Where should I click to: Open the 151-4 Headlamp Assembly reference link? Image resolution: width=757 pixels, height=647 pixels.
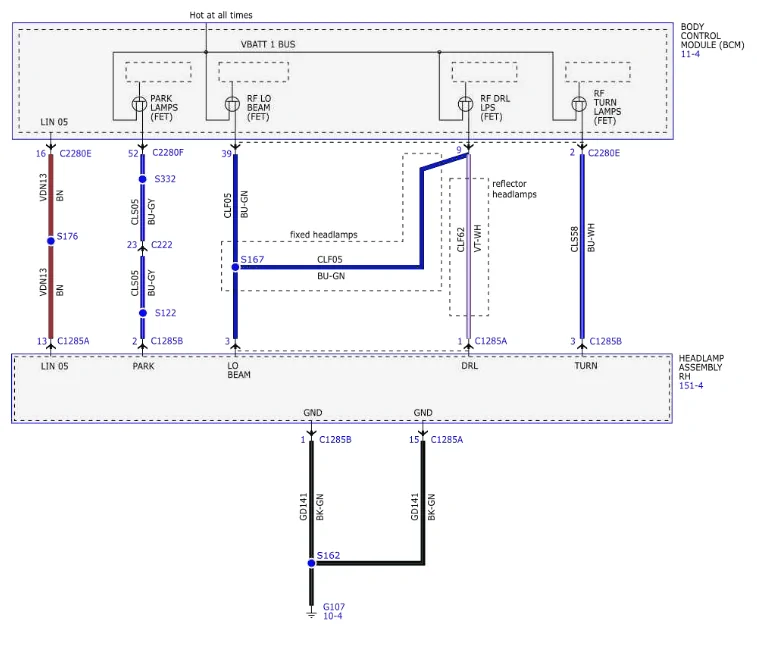tap(691, 385)
